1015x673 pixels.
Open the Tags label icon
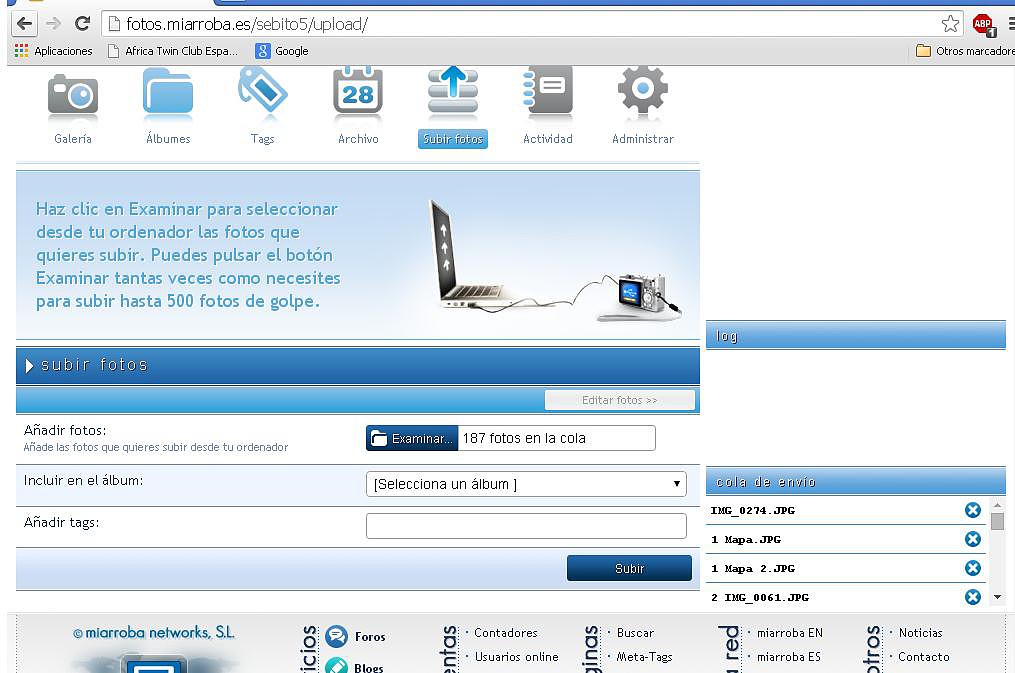(262, 91)
